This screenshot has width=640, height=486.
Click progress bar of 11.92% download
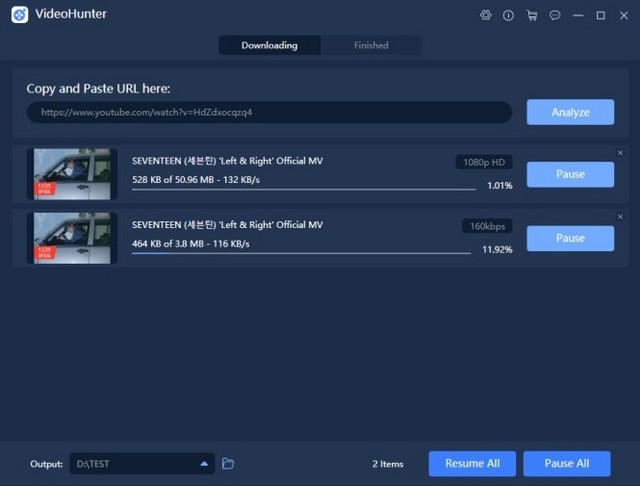[x=301, y=253]
